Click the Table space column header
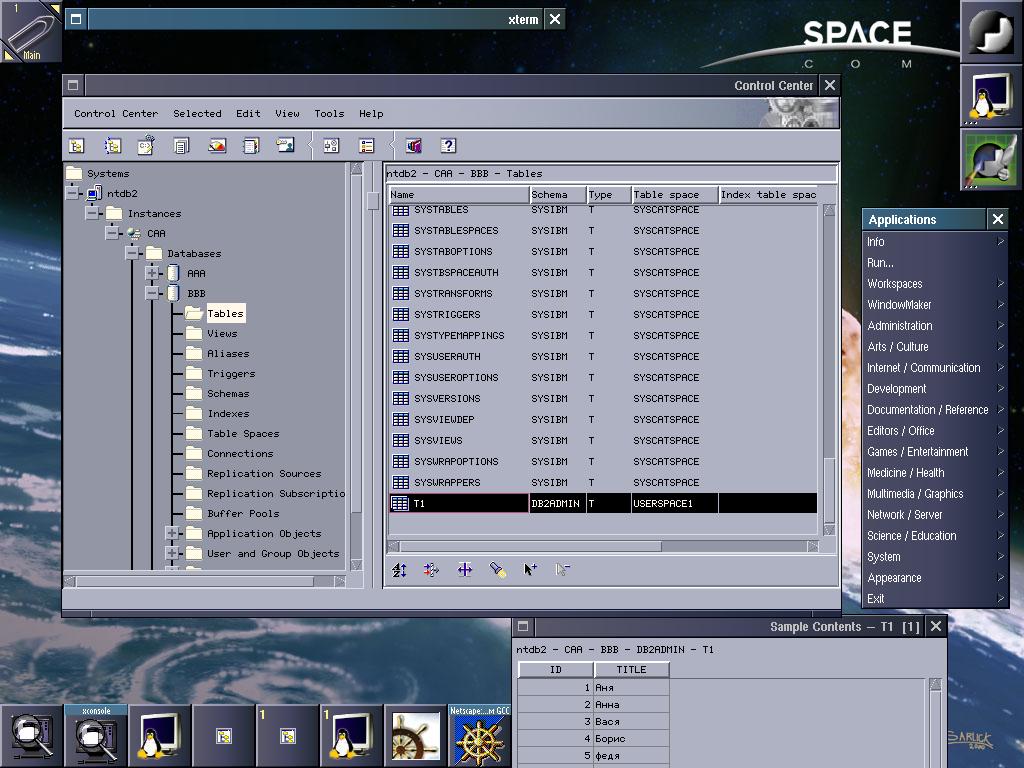 (675, 195)
